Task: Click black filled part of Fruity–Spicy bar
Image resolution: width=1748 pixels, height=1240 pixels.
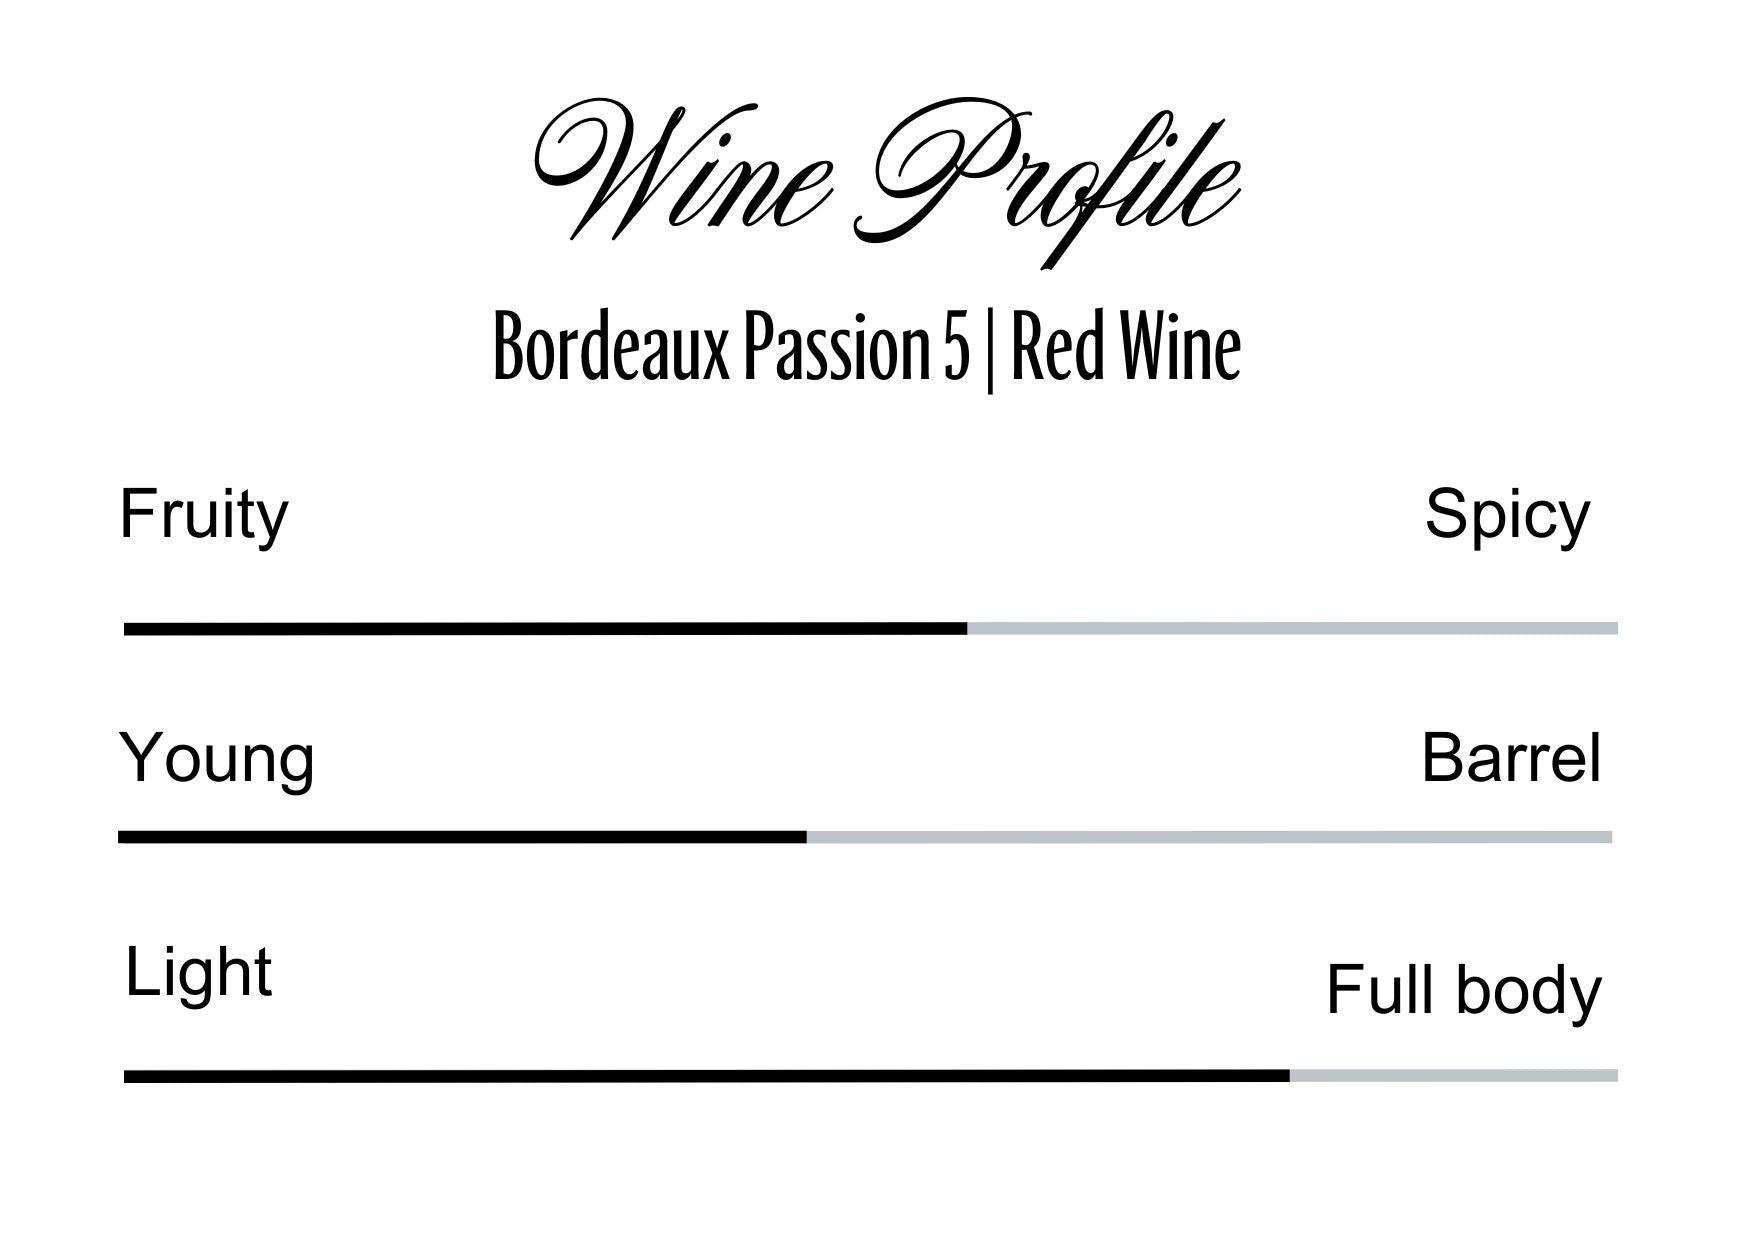Action: [545, 629]
